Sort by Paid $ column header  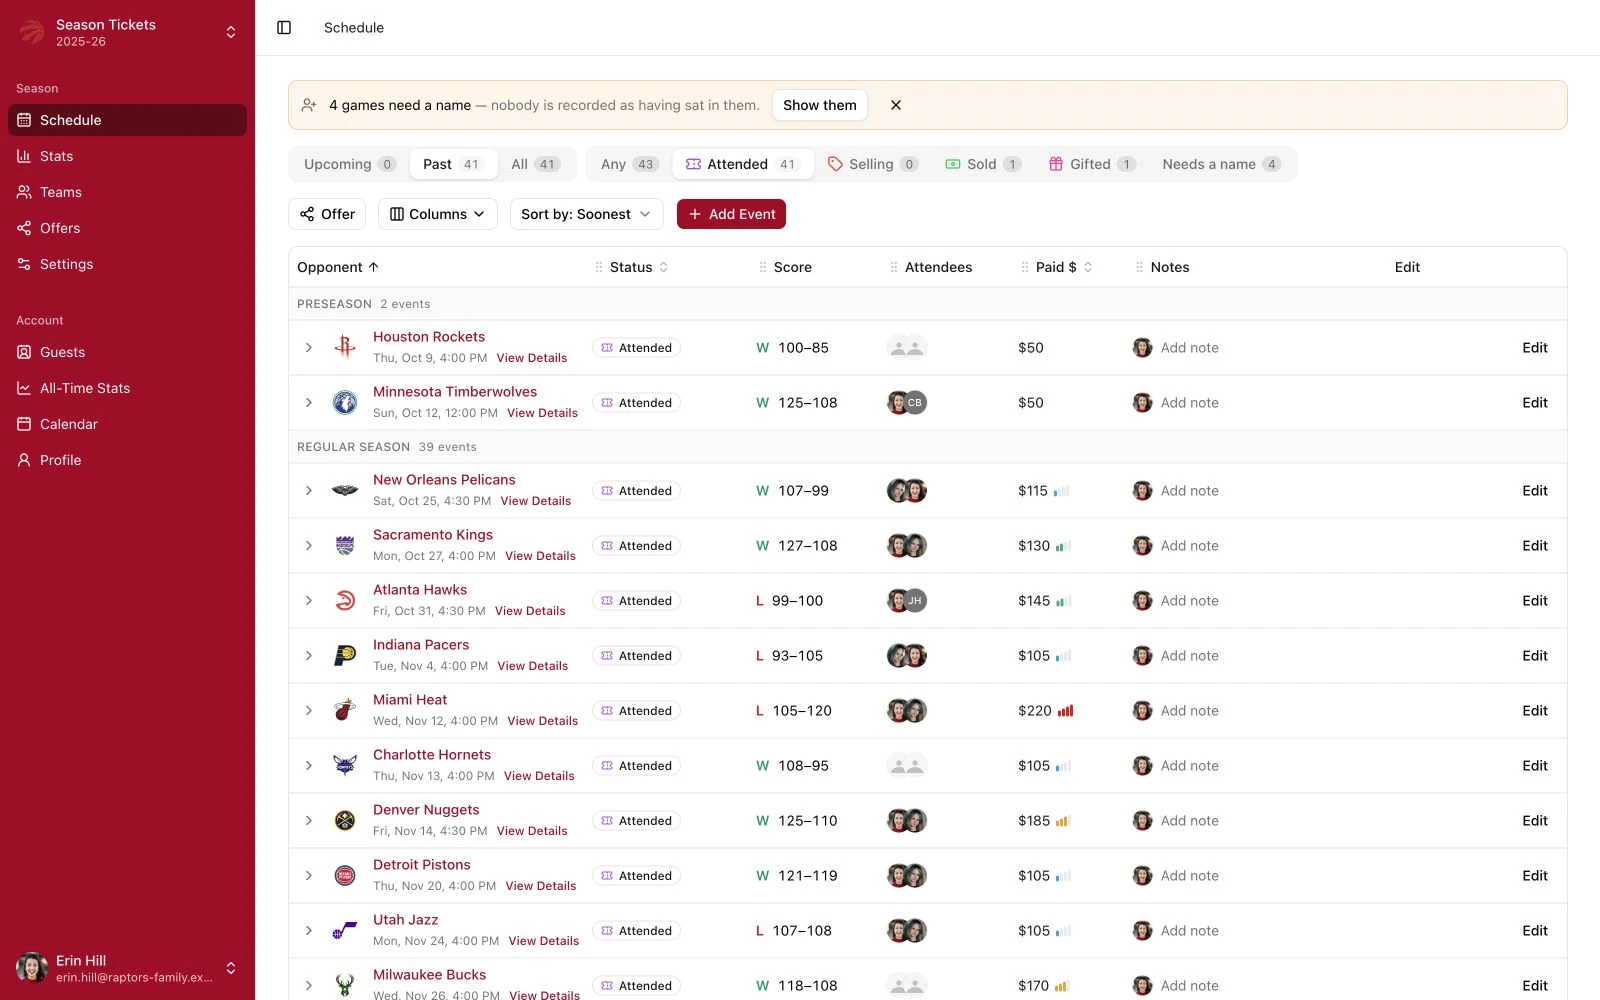click(x=1064, y=267)
